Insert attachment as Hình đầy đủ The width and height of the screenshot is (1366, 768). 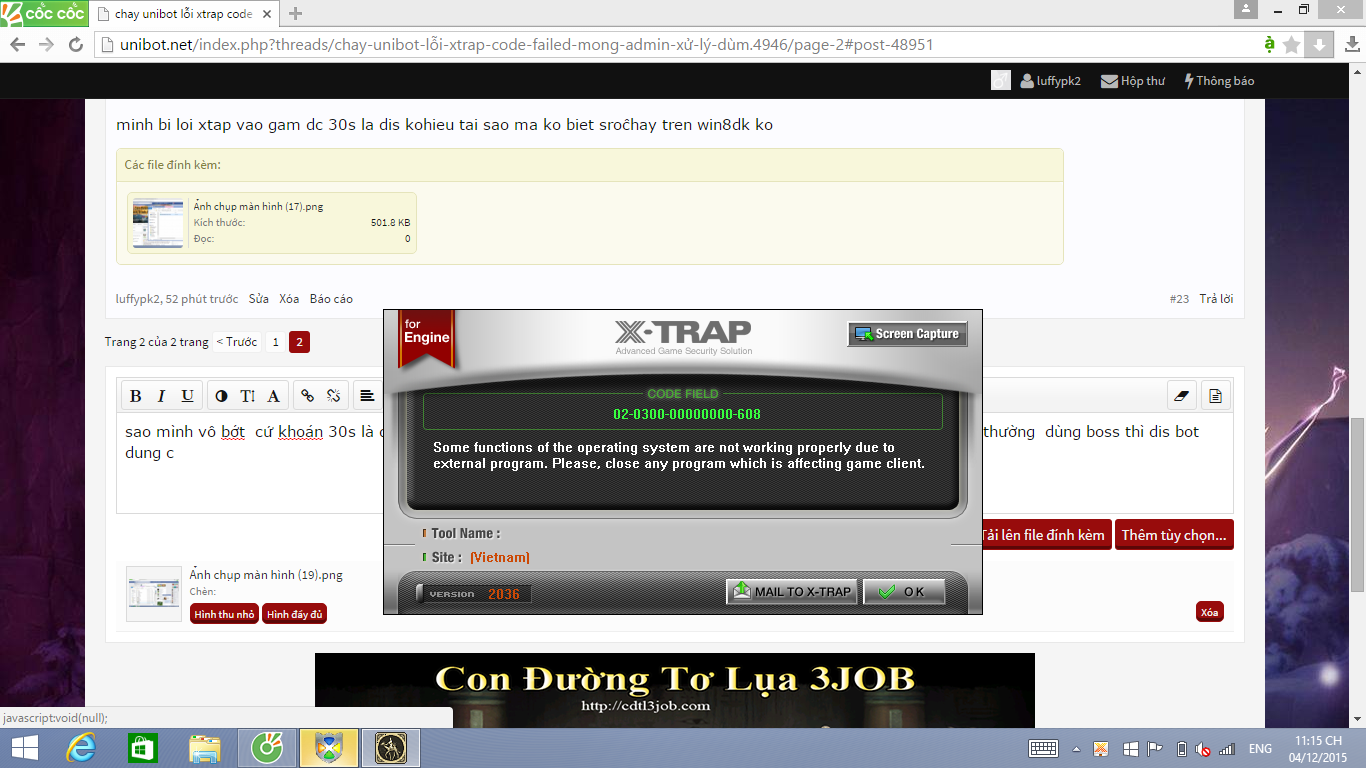pyautogui.click(x=295, y=614)
